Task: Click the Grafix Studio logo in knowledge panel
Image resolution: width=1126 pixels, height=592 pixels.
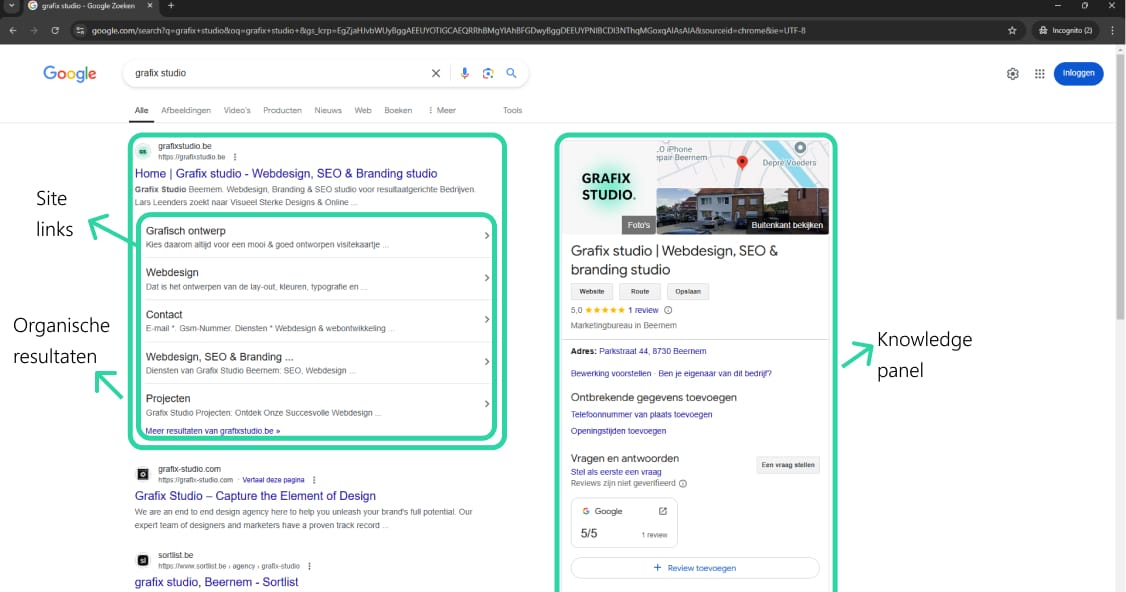Action: (x=608, y=186)
